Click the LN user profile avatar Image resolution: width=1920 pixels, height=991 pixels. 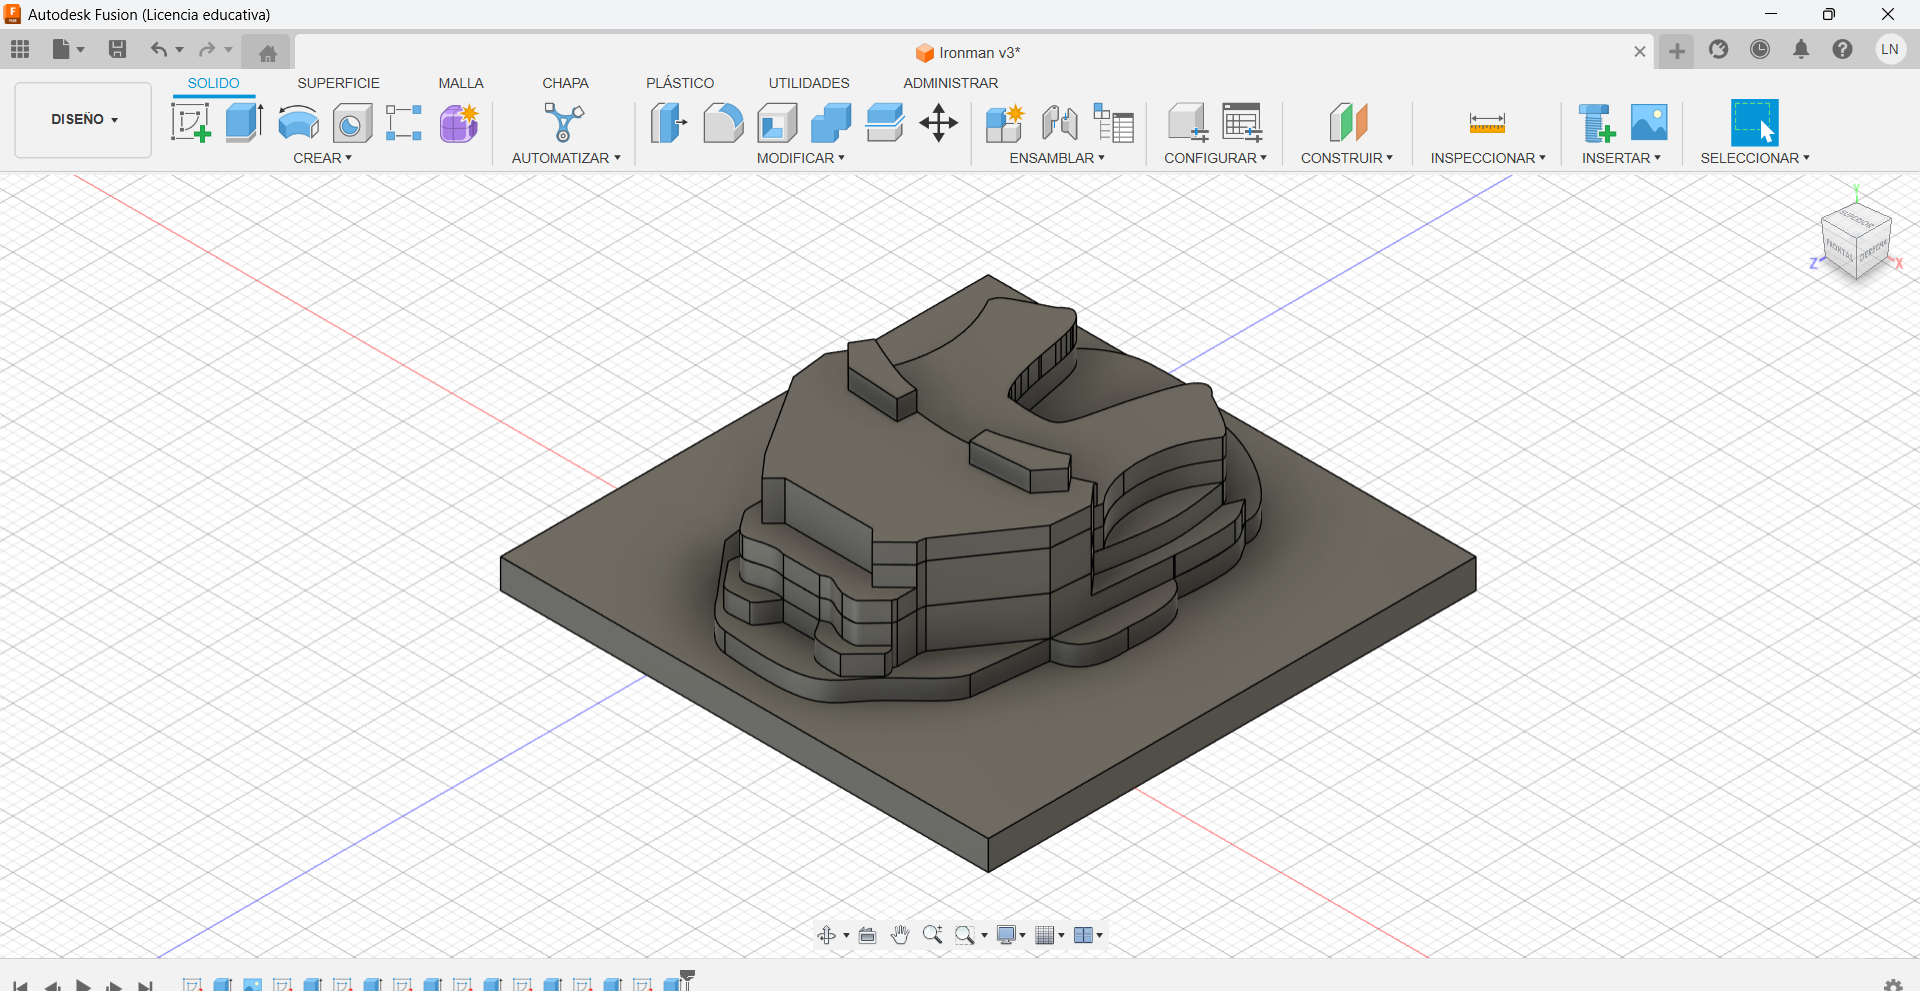pos(1890,49)
